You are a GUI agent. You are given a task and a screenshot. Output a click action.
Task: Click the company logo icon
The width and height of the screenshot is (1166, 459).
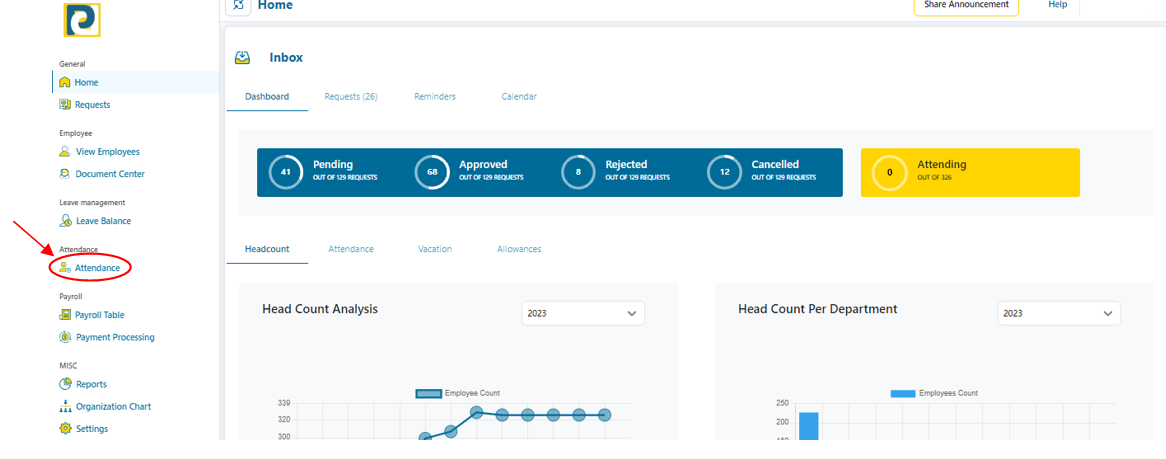[x=82, y=20]
